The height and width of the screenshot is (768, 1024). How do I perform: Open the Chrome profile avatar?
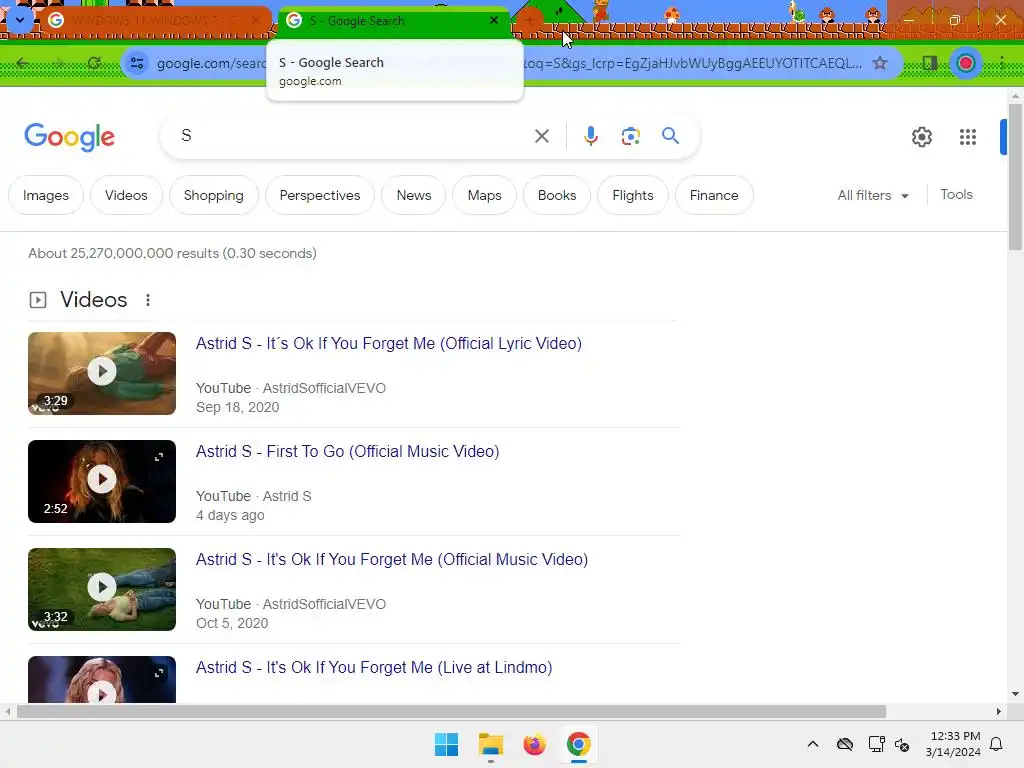966,63
